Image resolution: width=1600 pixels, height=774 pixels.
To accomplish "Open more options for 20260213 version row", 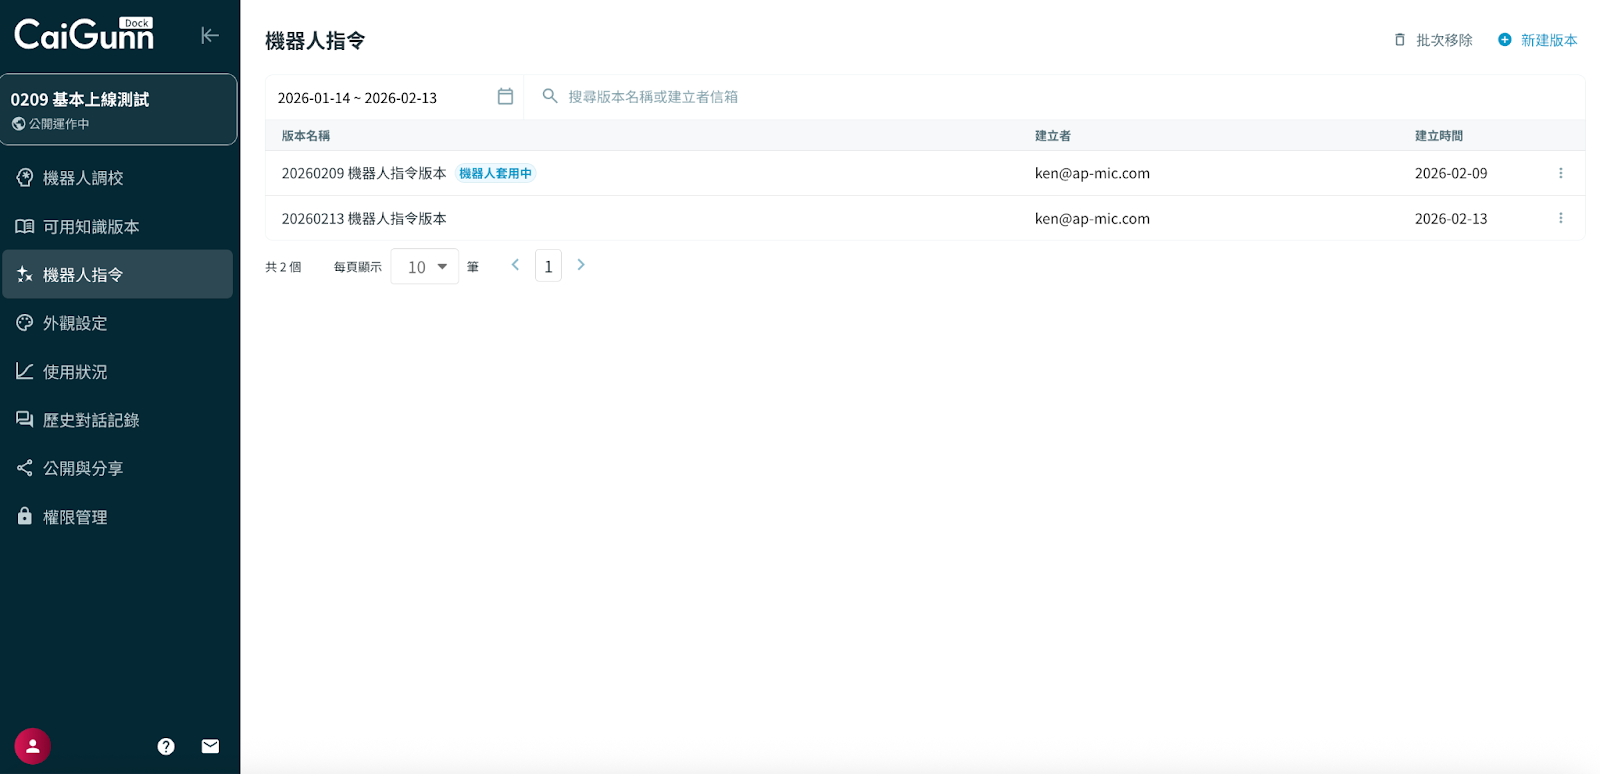I will (1560, 218).
